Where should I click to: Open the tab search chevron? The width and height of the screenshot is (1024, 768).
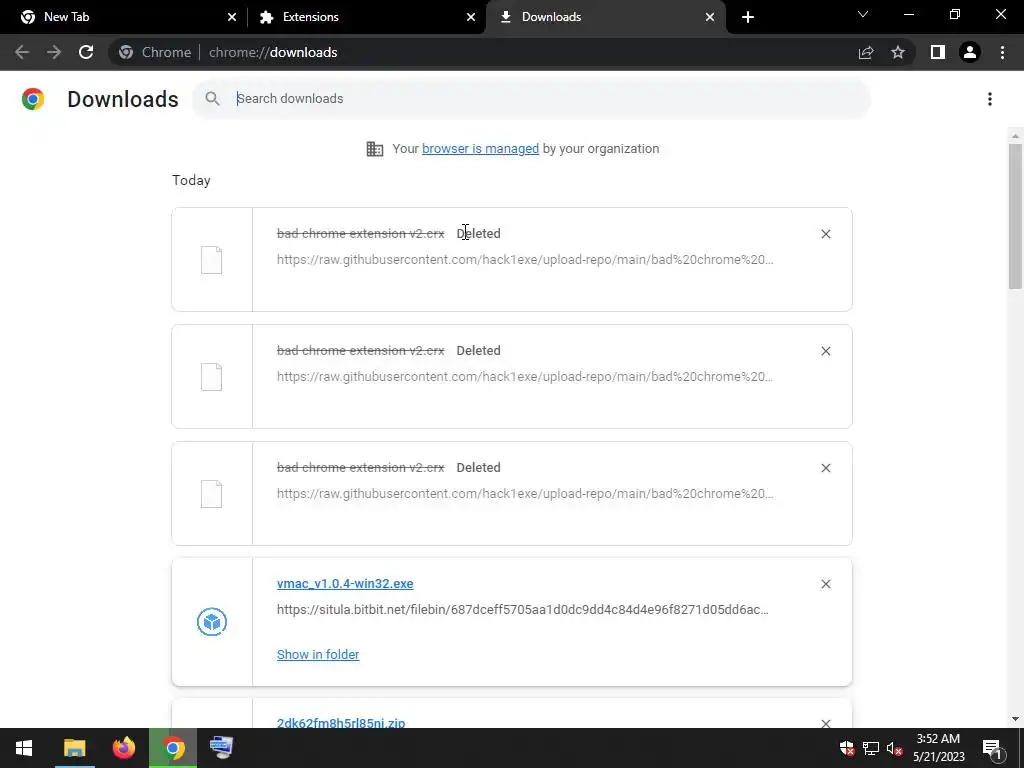863,14
